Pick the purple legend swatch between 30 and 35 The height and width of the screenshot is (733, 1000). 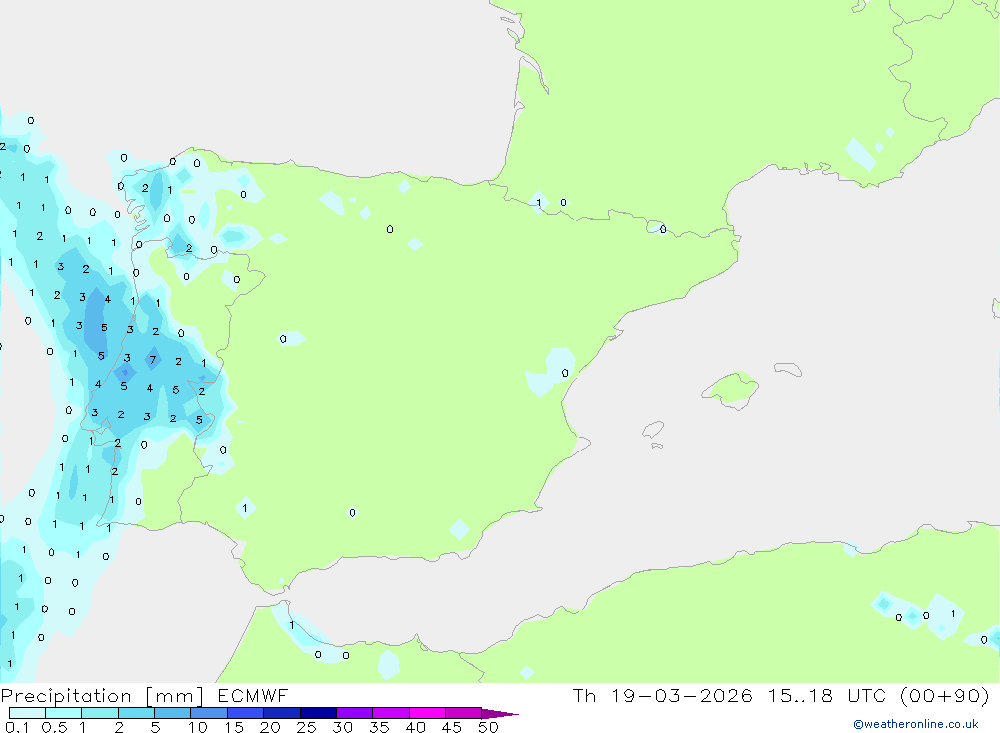pyautogui.click(x=354, y=714)
